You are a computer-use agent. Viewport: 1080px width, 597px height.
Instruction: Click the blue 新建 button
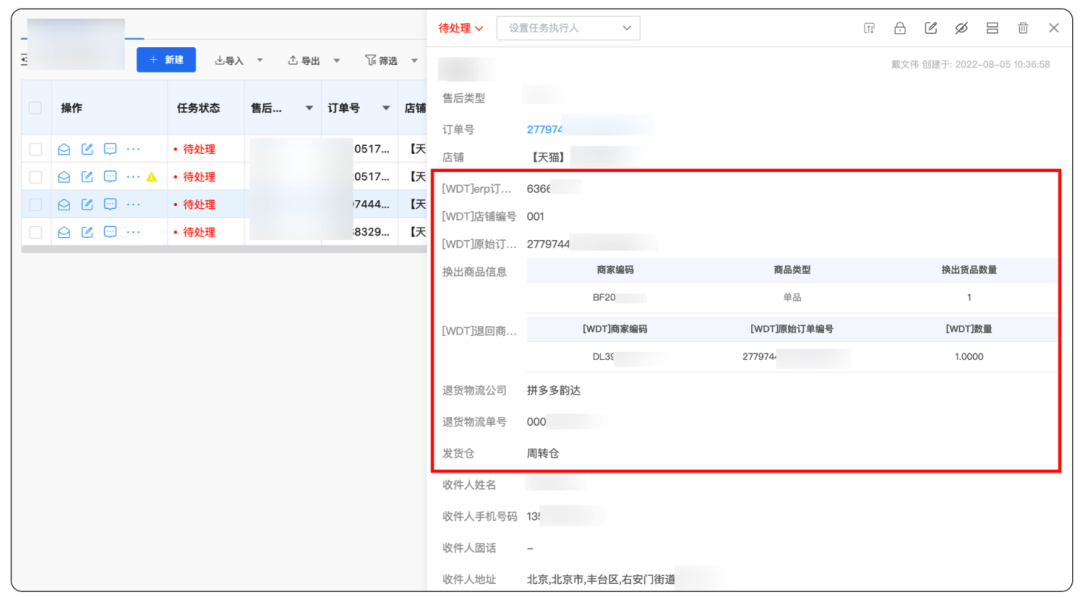click(166, 60)
